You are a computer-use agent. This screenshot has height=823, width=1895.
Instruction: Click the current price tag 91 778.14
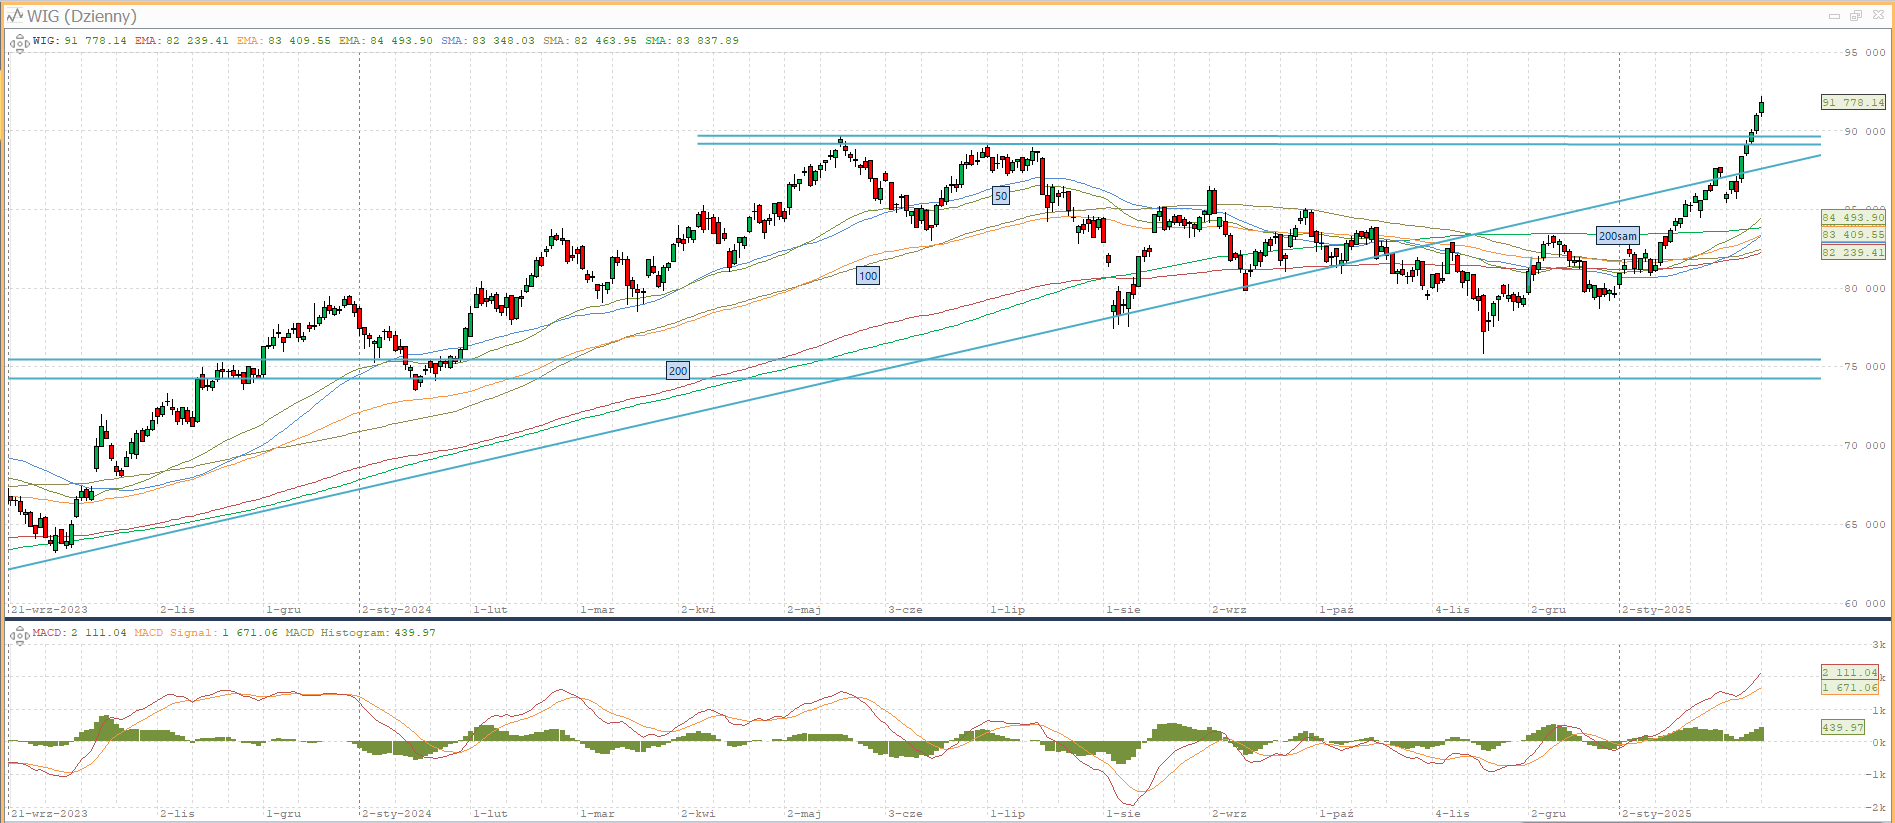pos(1852,103)
